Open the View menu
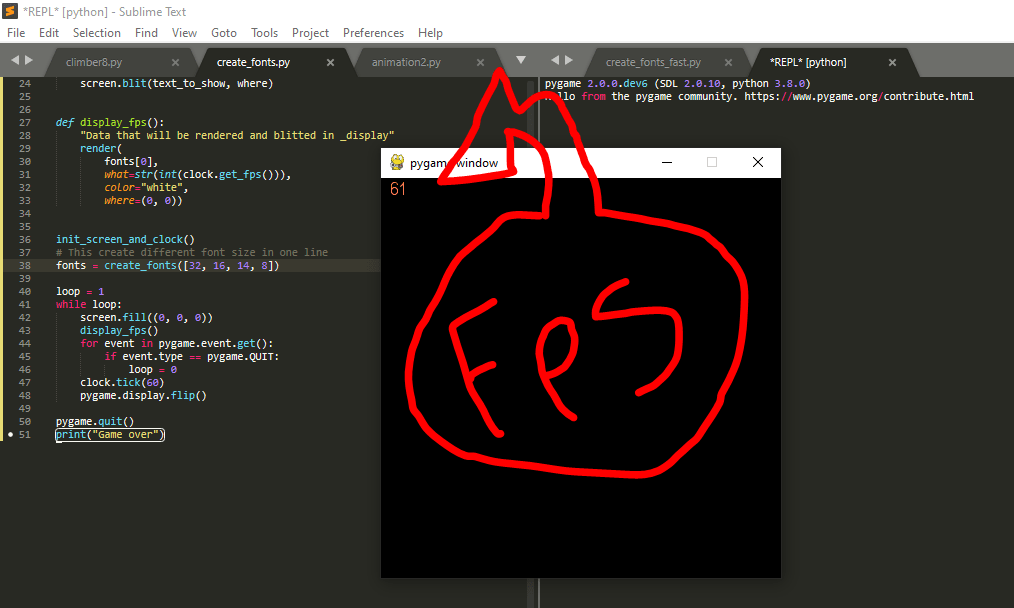This screenshot has width=1014, height=608. point(184,32)
